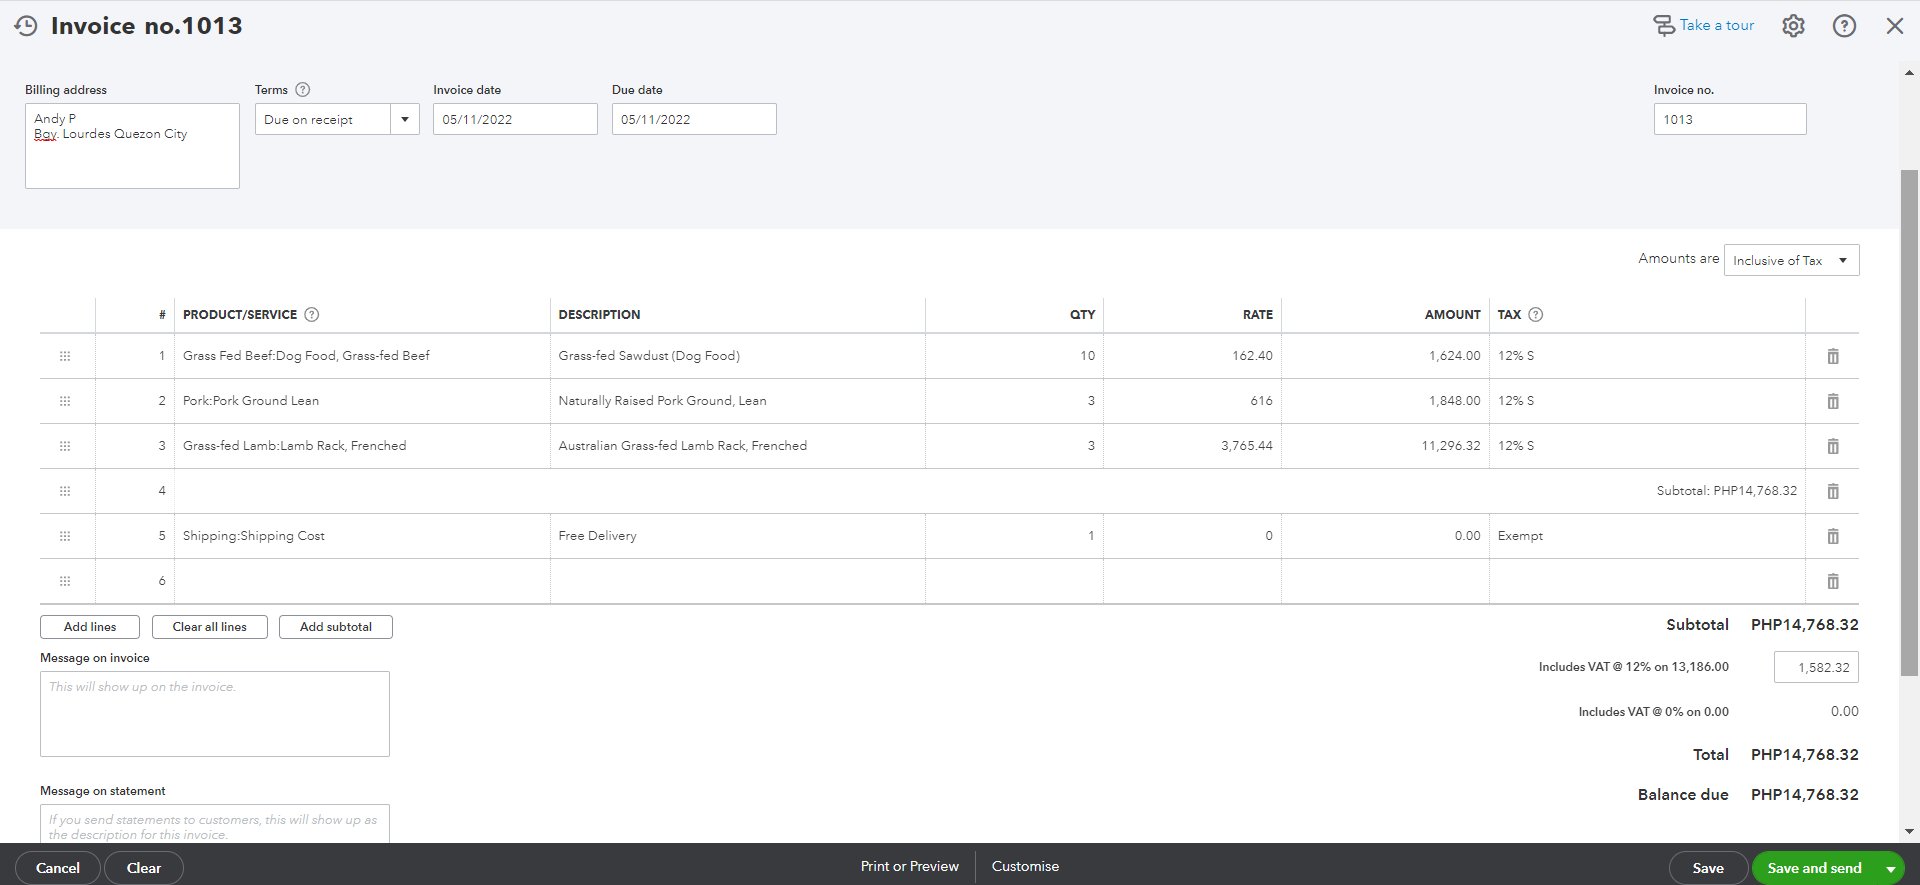Grab drag handle of line 5
The height and width of the screenshot is (885, 1920).
(x=65, y=536)
